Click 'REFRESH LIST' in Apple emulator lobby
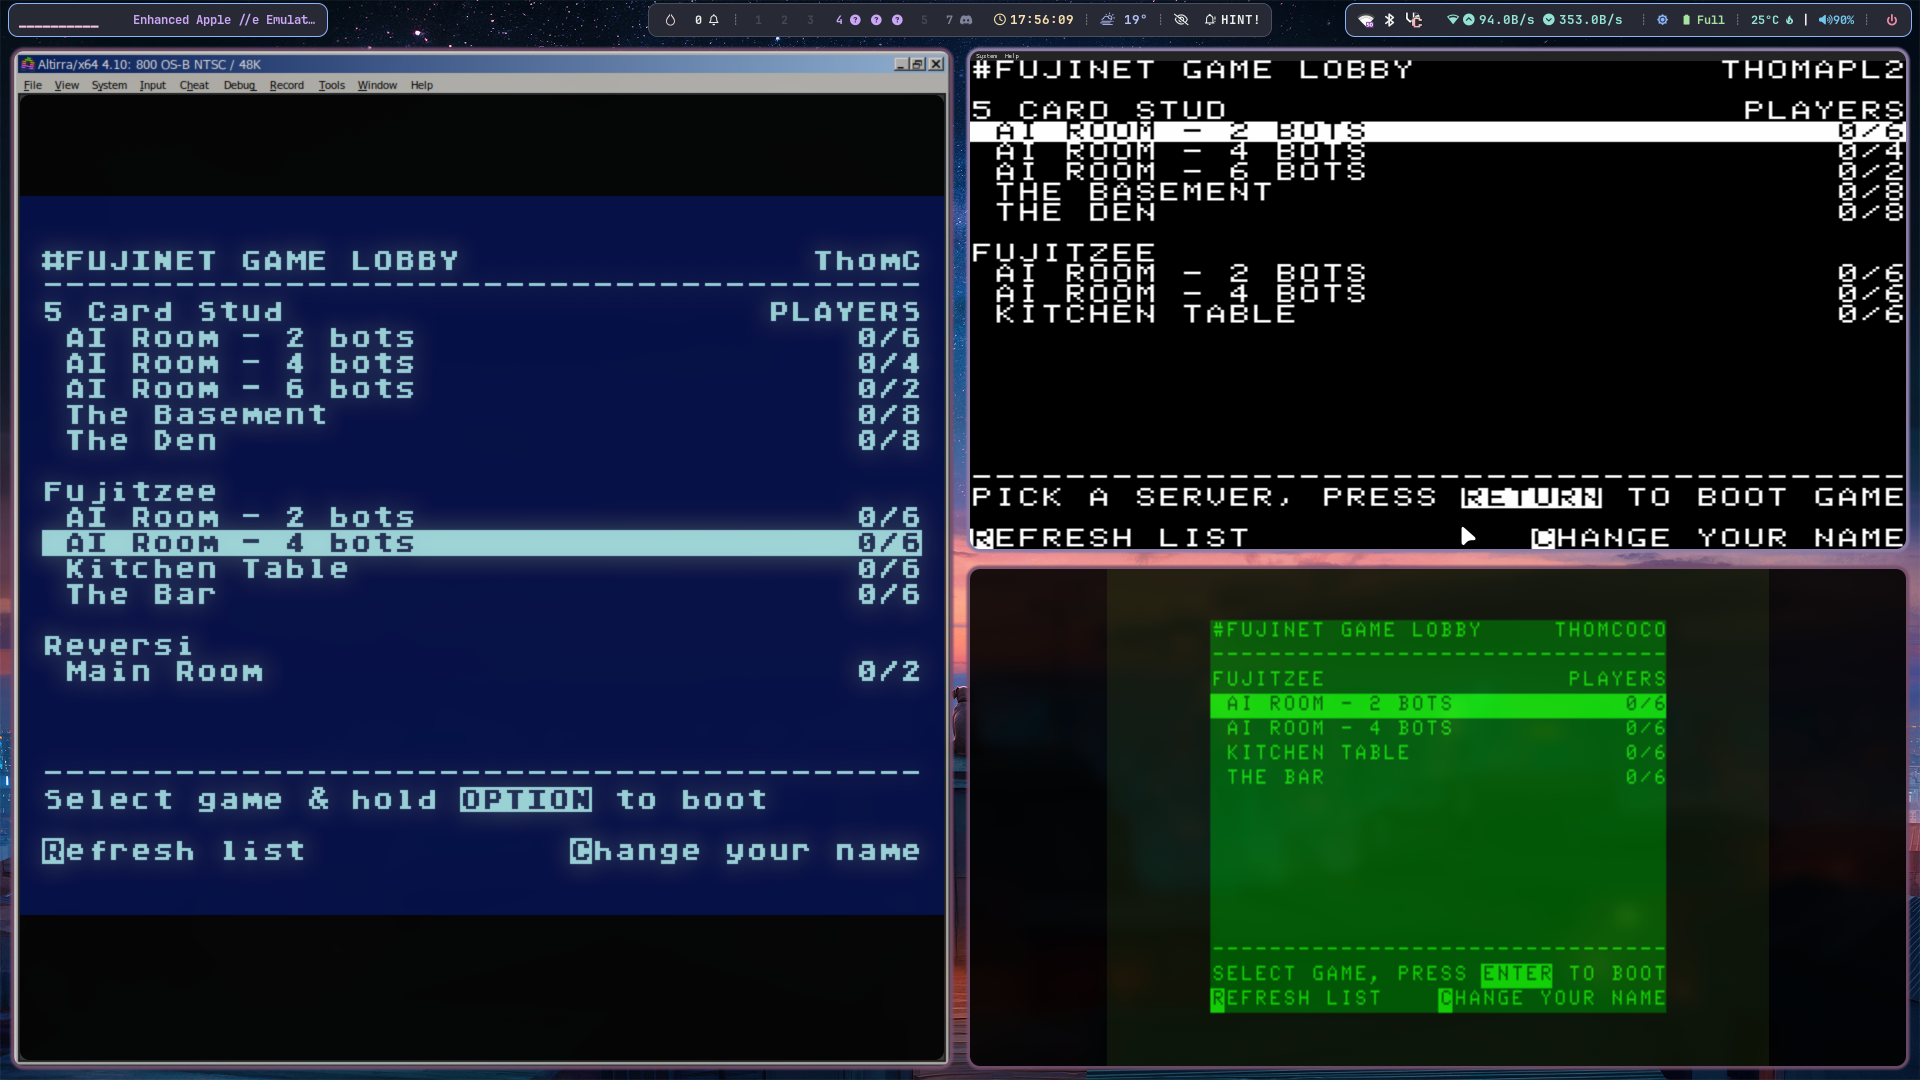The image size is (1920, 1080). pos(1111,538)
